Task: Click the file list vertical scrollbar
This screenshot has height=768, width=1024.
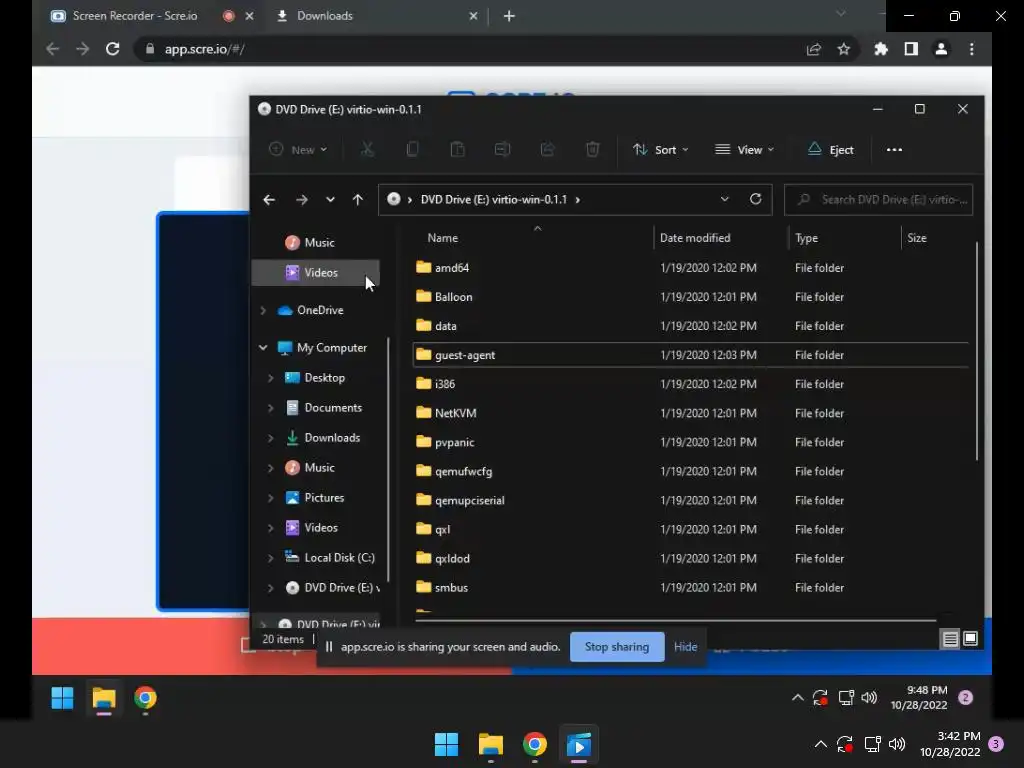Action: pos(977,351)
